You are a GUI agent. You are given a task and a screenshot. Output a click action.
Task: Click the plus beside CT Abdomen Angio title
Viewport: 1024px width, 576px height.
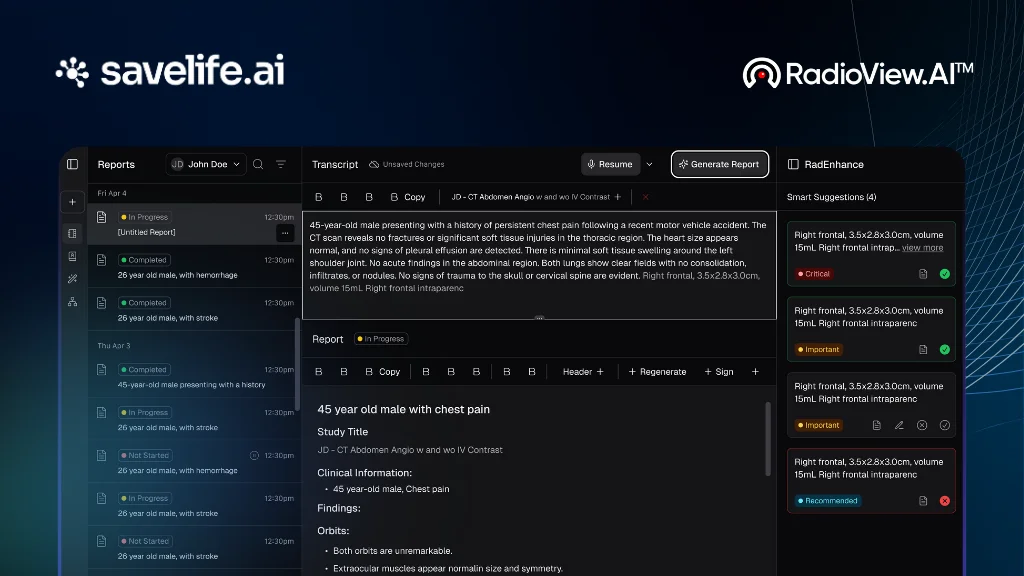(x=618, y=197)
